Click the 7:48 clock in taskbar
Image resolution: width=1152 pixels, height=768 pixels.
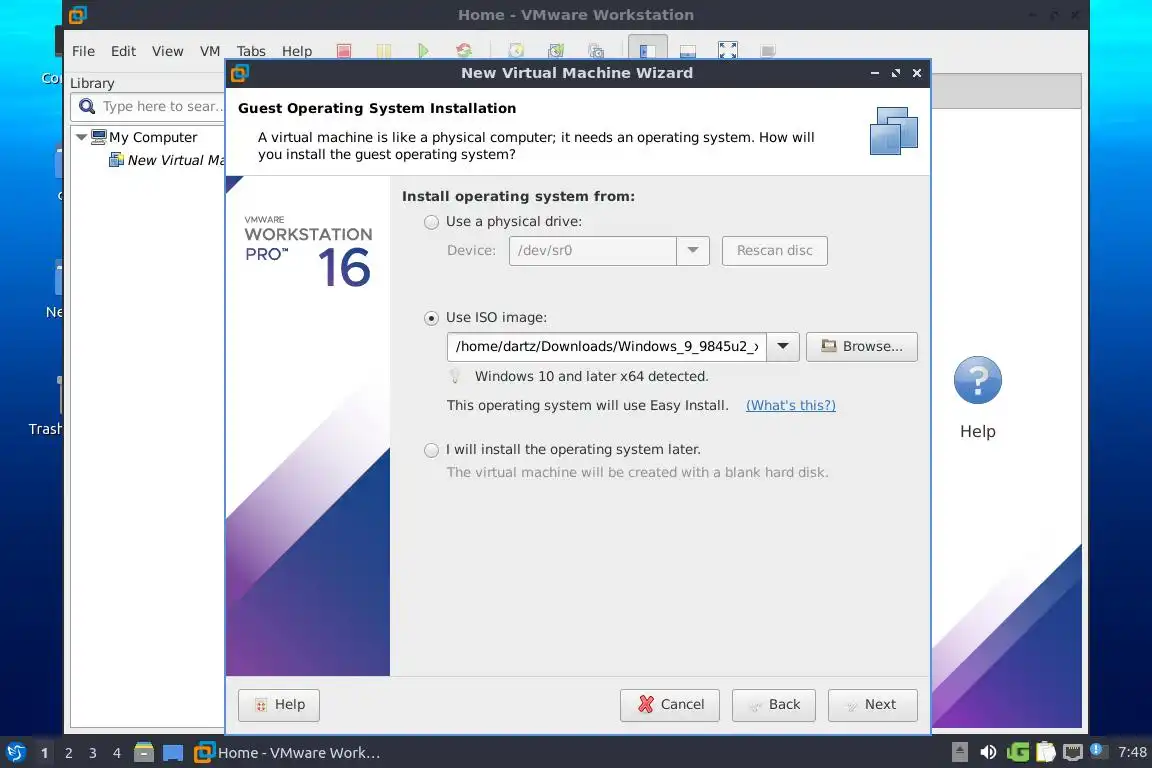click(1132, 752)
